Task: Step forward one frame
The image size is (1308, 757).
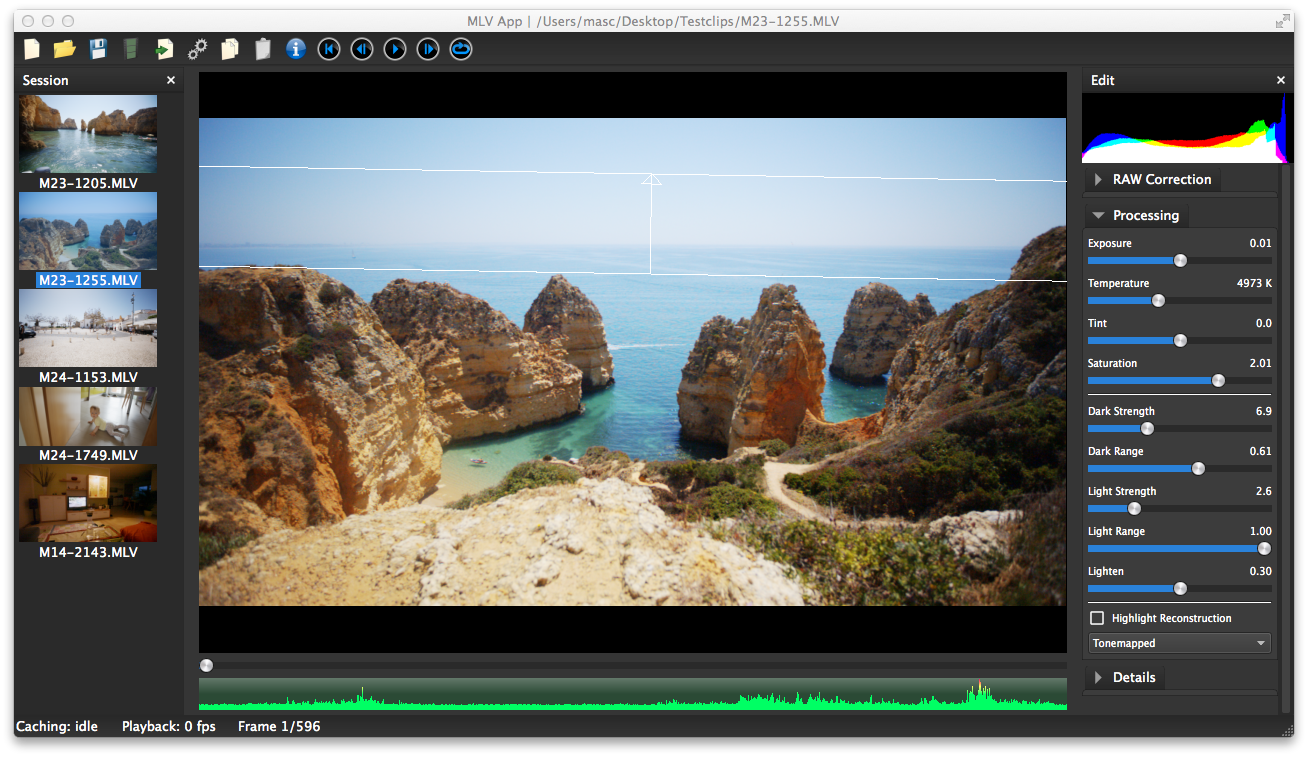Action: click(428, 48)
